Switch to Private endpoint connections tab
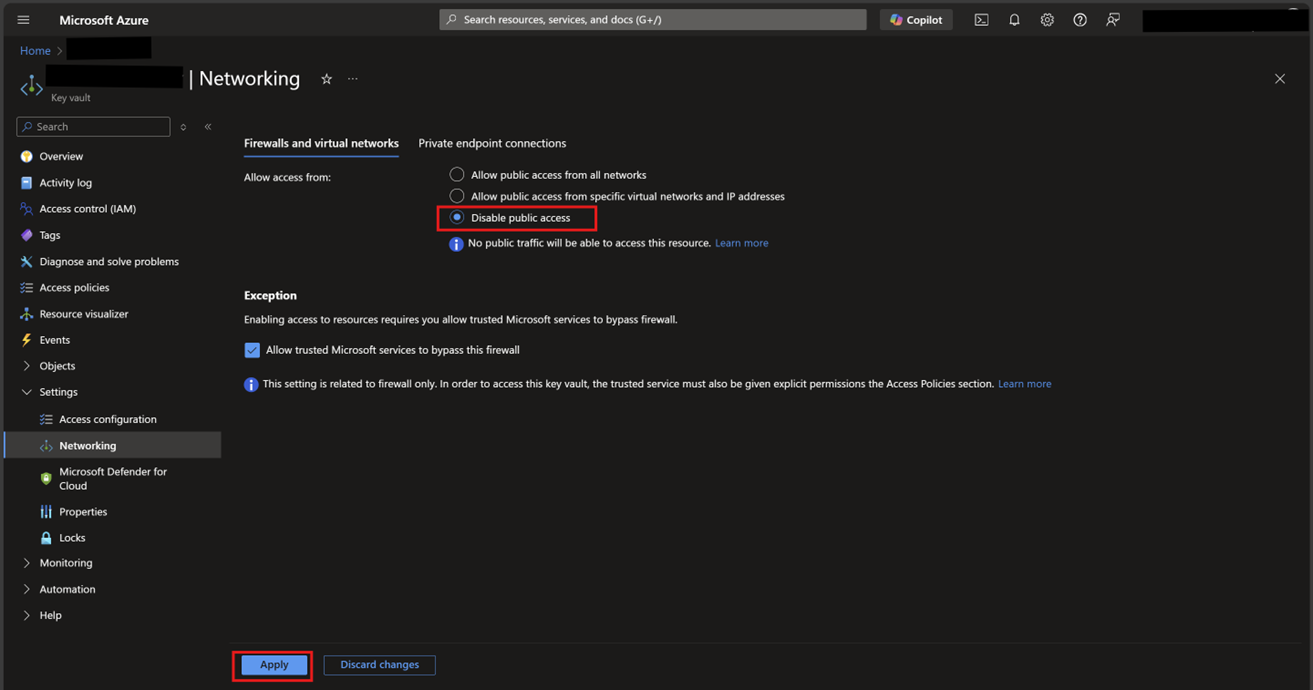This screenshot has width=1313, height=690. [x=492, y=143]
